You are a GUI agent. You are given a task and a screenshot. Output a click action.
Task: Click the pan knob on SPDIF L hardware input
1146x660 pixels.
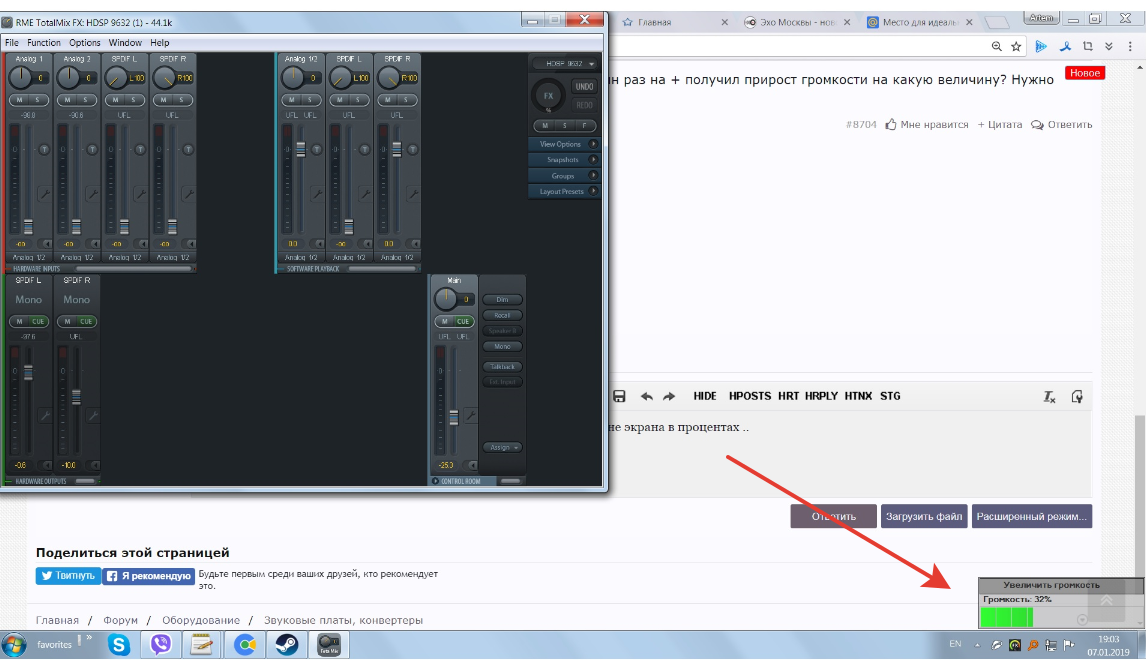point(116,77)
